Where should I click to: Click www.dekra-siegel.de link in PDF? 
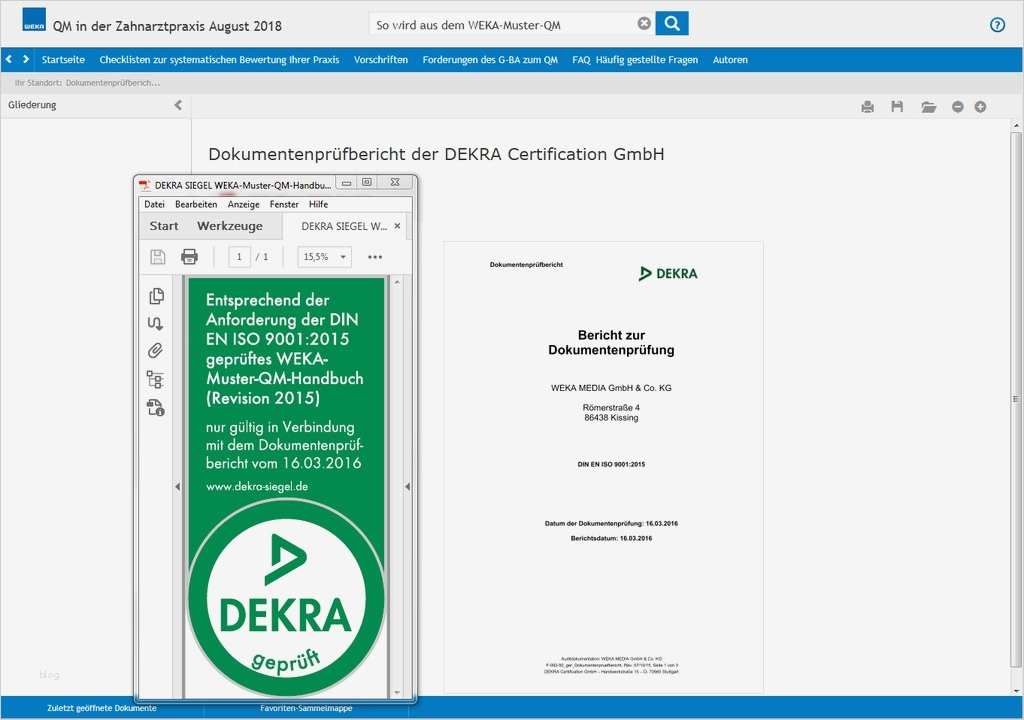click(257, 487)
